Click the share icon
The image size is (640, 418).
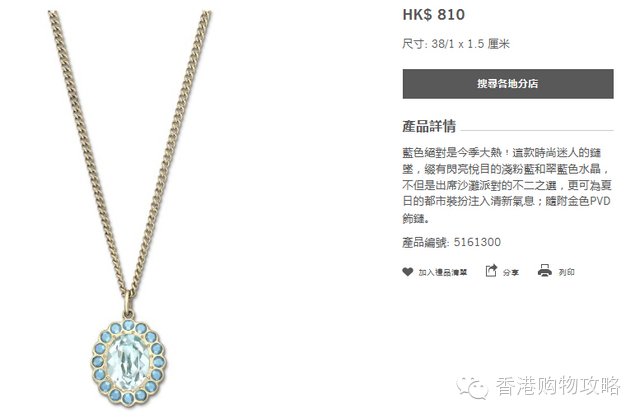[x=491, y=270]
